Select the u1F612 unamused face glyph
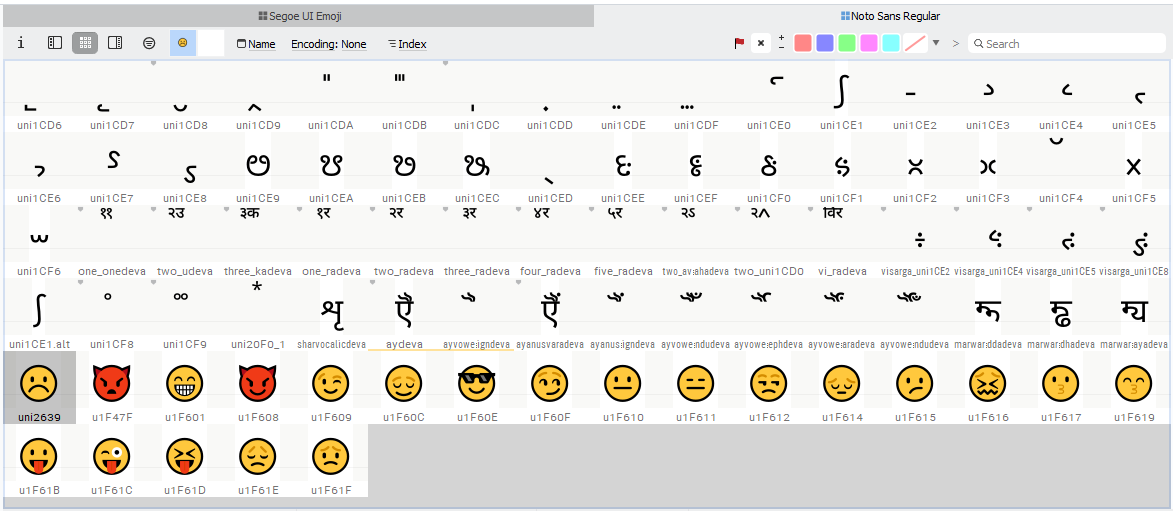The width and height of the screenshot is (1173, 511). (x=771, y=387)
